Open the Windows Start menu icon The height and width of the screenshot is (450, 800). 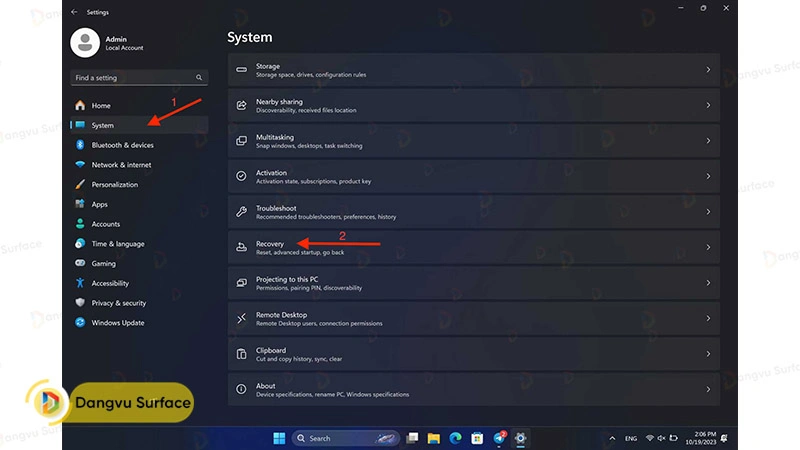click(278, 438)
